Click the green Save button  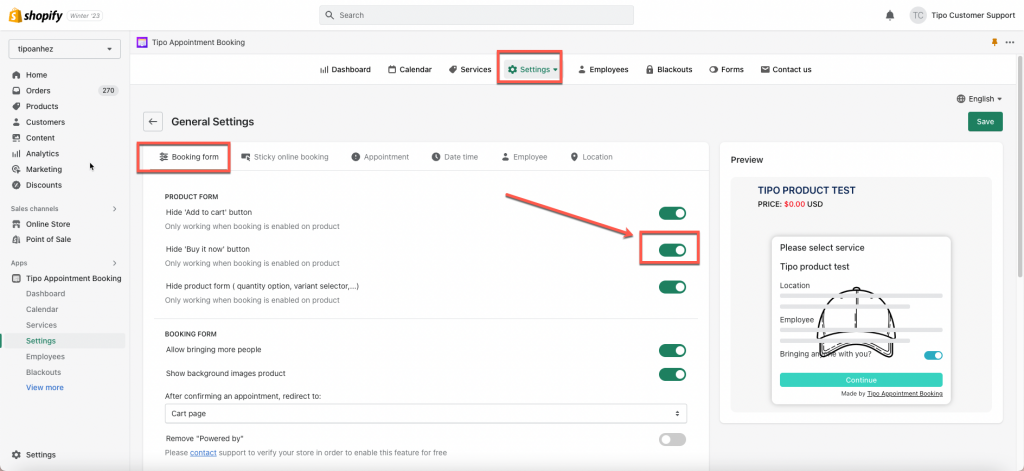pyautogui.click(x=985, y=122)
